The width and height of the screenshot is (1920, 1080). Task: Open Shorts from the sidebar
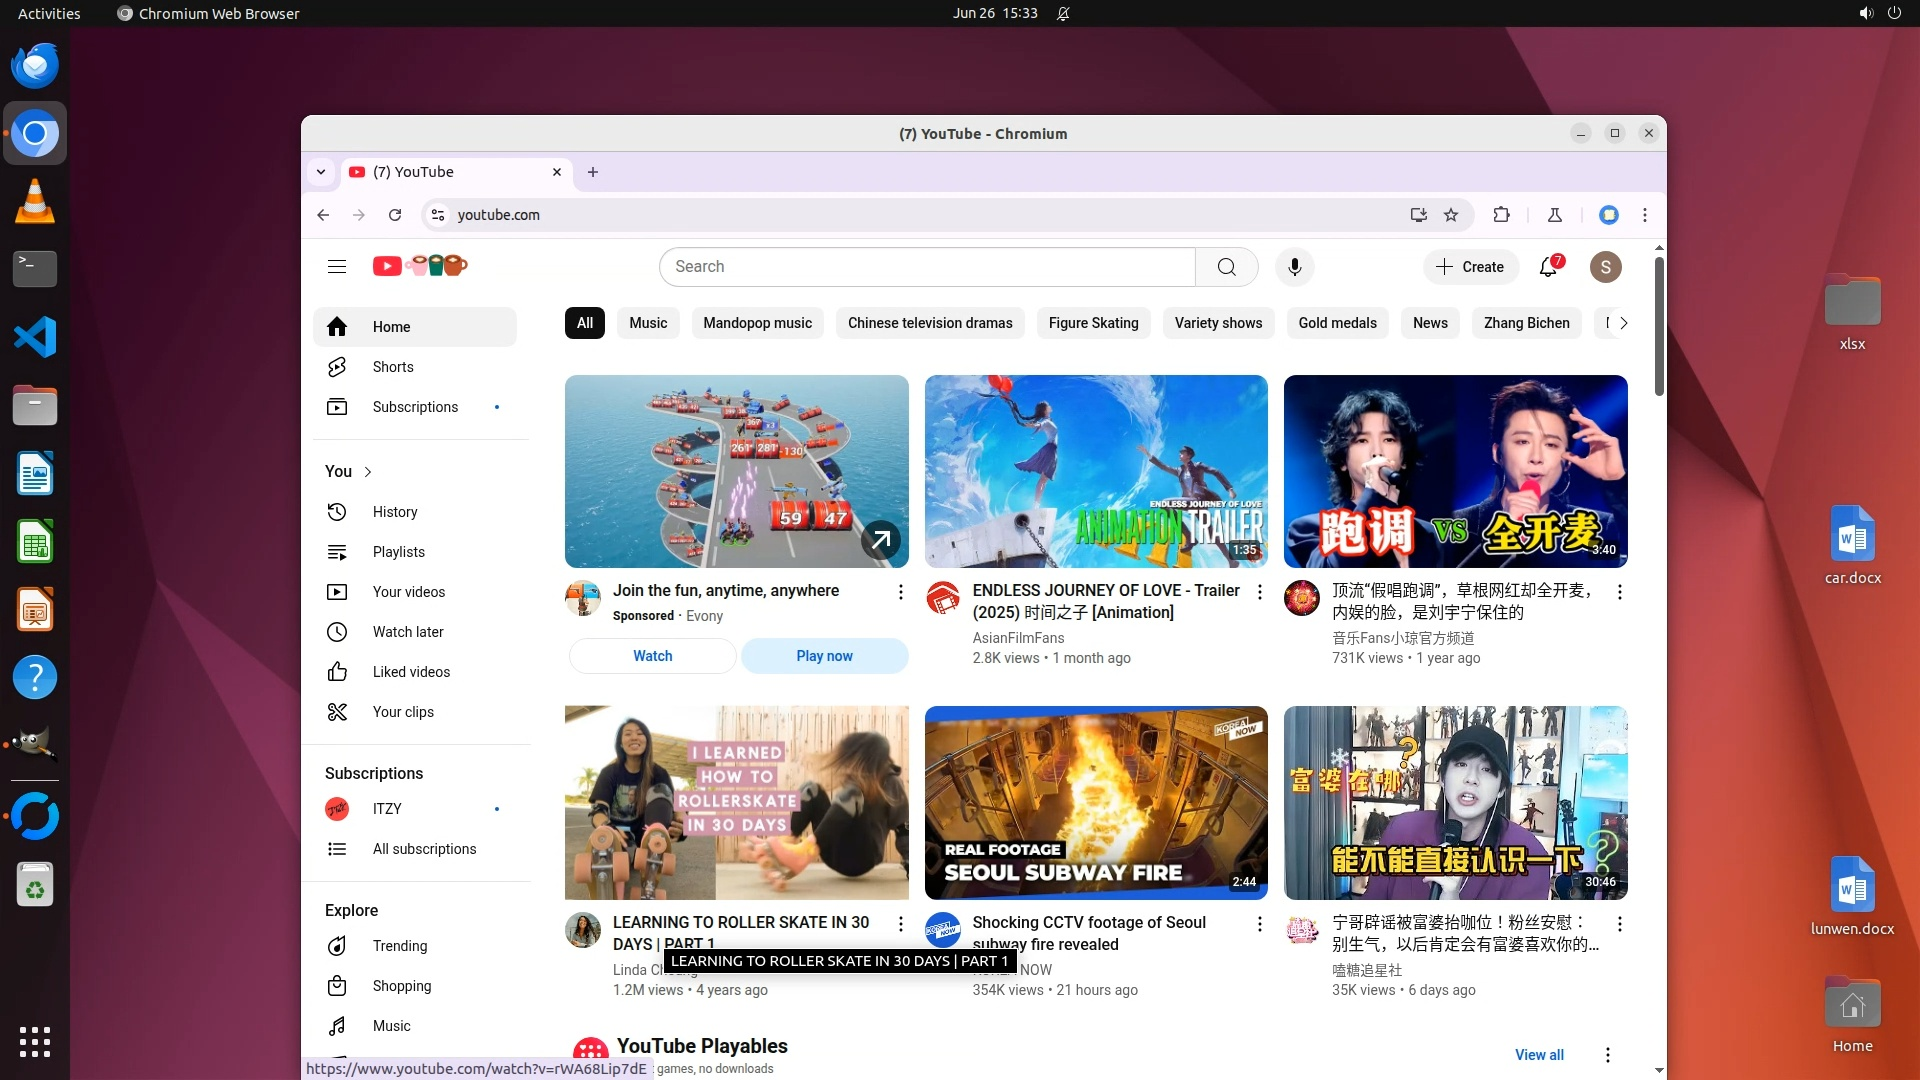click(392, 367)
